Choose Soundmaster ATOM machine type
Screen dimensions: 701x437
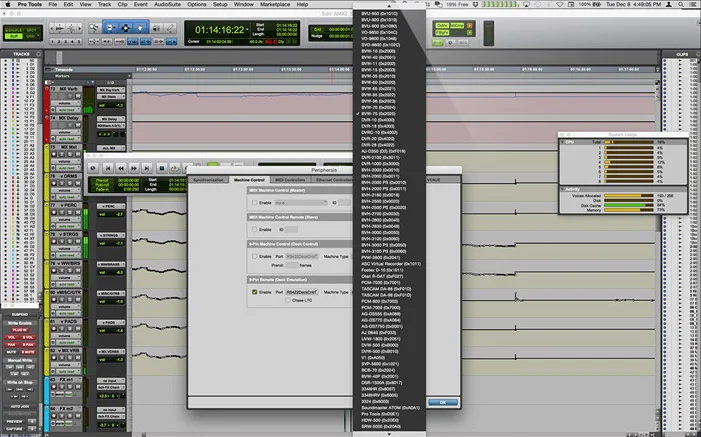(x=390, y=408)
